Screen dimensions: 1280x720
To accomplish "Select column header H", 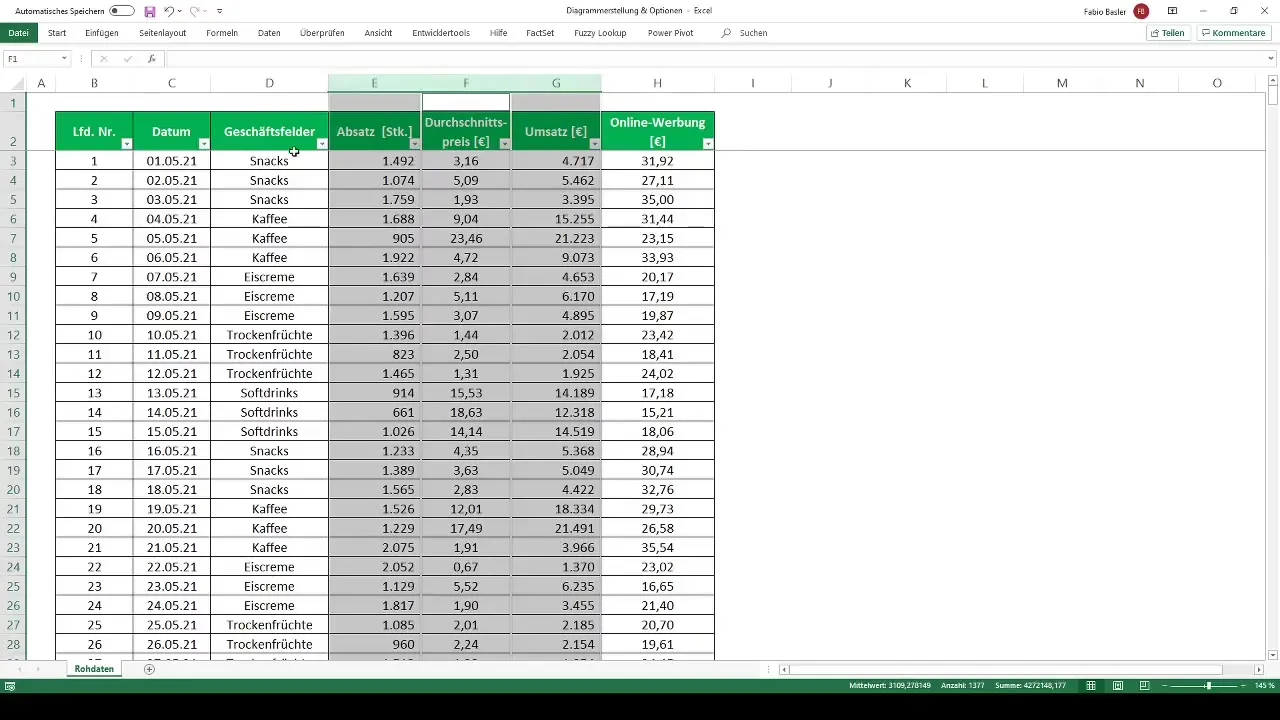I will (x=657, y=83).
